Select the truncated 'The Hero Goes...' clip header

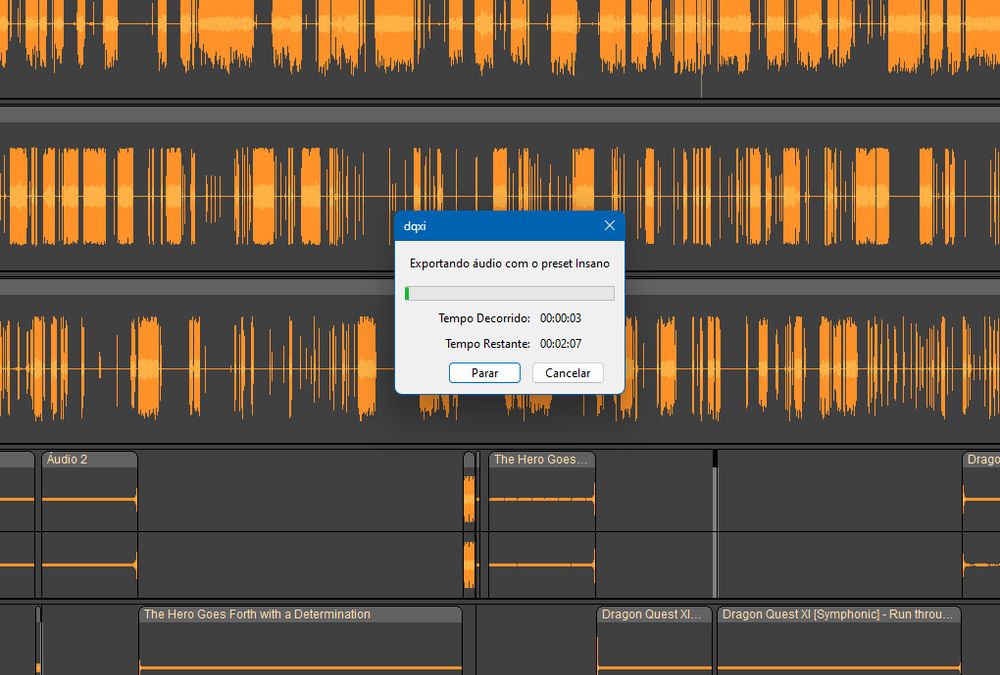[x=540, y=460]
